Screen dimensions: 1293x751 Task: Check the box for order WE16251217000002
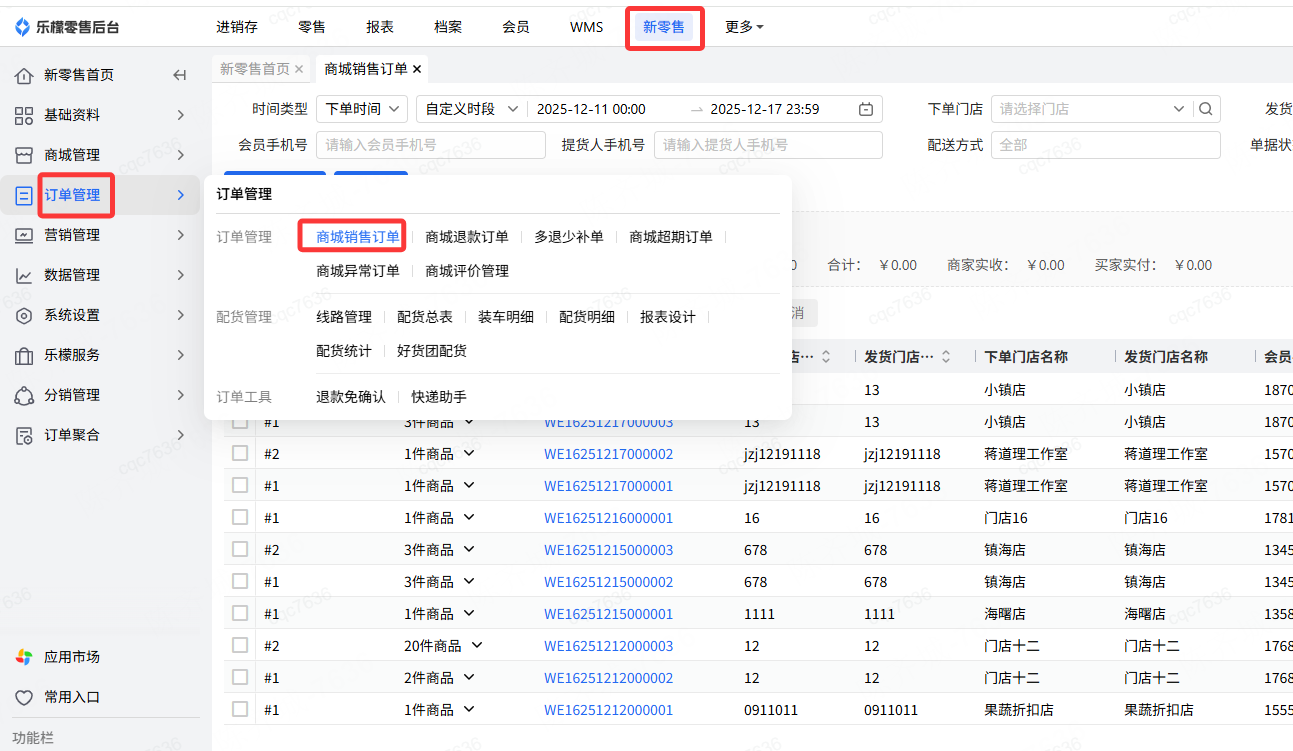(240, 454)
